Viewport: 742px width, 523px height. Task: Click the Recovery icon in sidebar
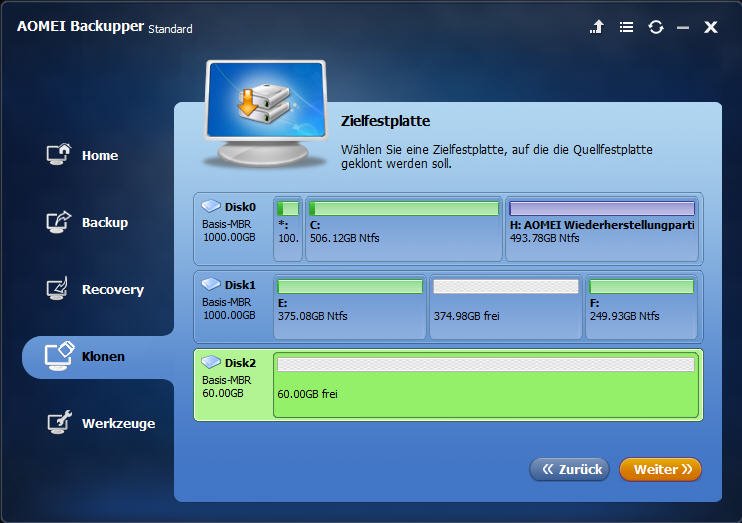tap(58, 288)
